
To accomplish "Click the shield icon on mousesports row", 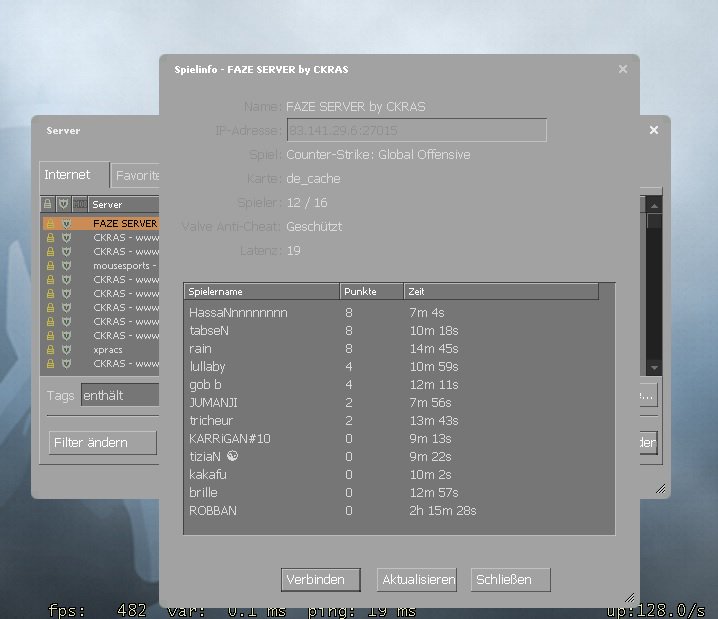I will [x=66, y=266].
